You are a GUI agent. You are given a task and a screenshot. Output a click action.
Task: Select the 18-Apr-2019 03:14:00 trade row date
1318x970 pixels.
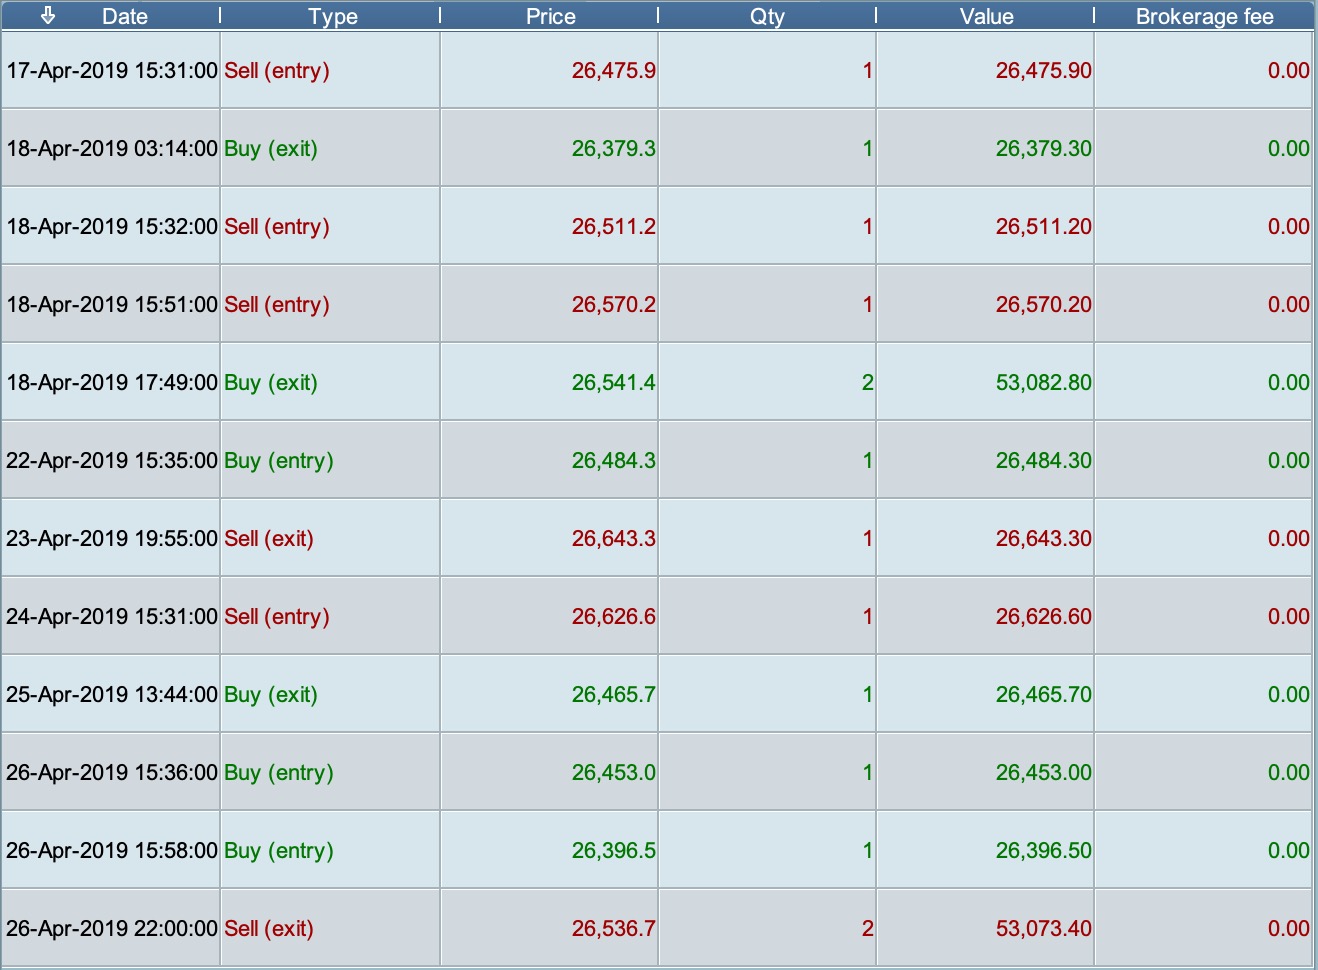coord(112,149)
